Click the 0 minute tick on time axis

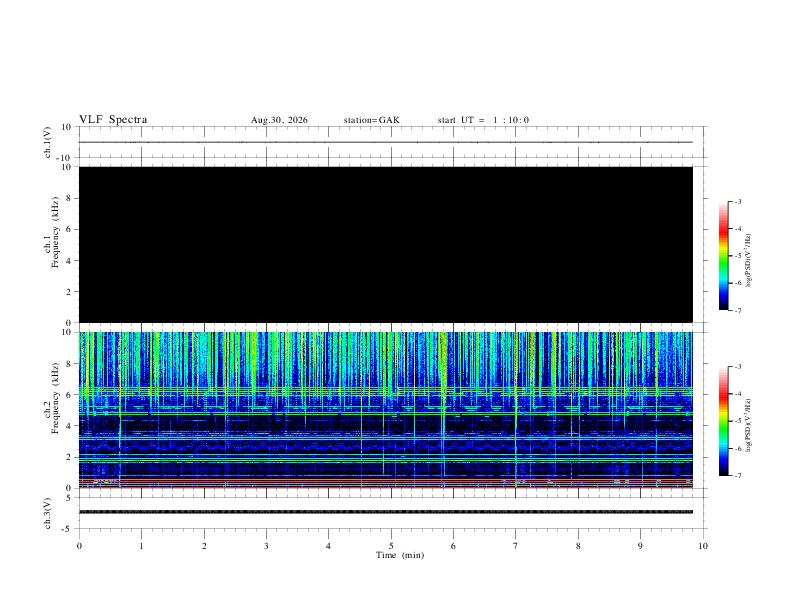79,546
